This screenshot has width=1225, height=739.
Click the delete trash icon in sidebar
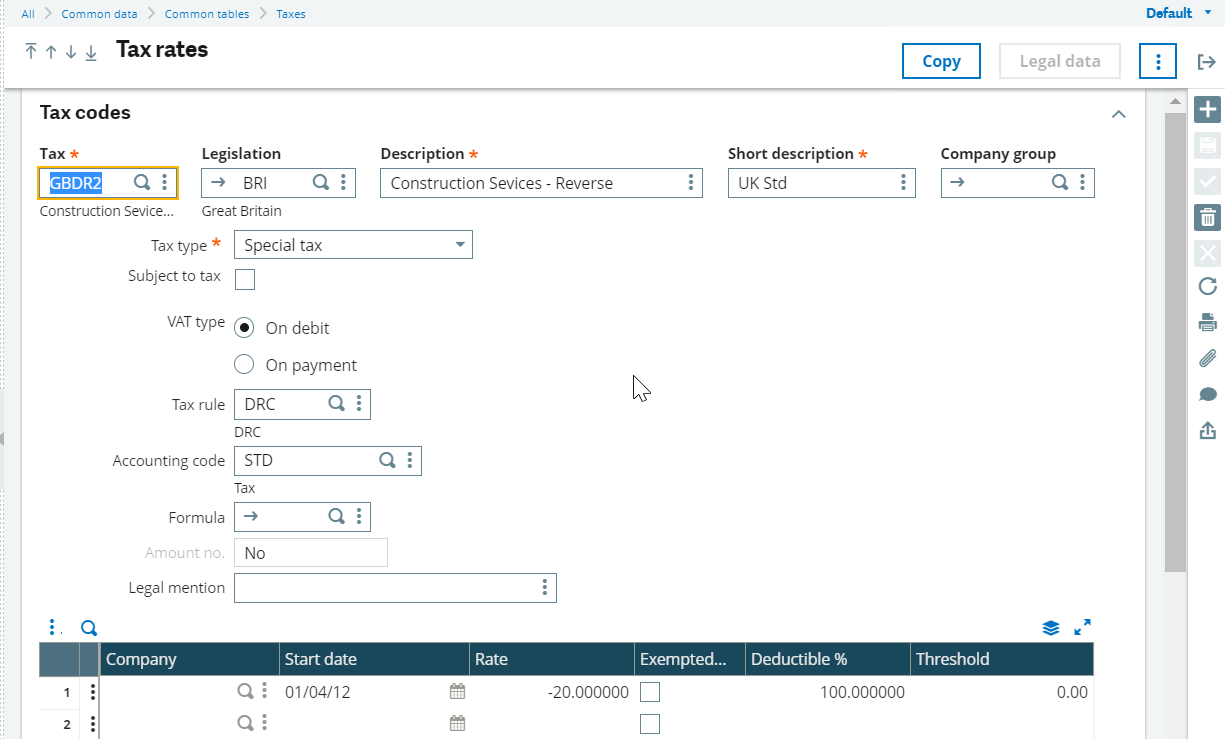[1207, 217]
